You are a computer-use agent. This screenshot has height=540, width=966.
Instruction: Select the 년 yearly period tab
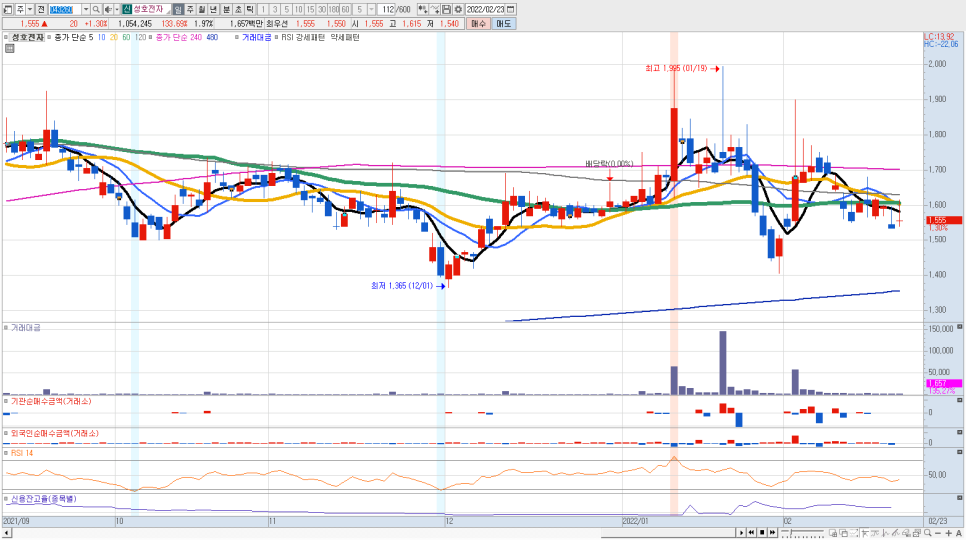point(213,9)
